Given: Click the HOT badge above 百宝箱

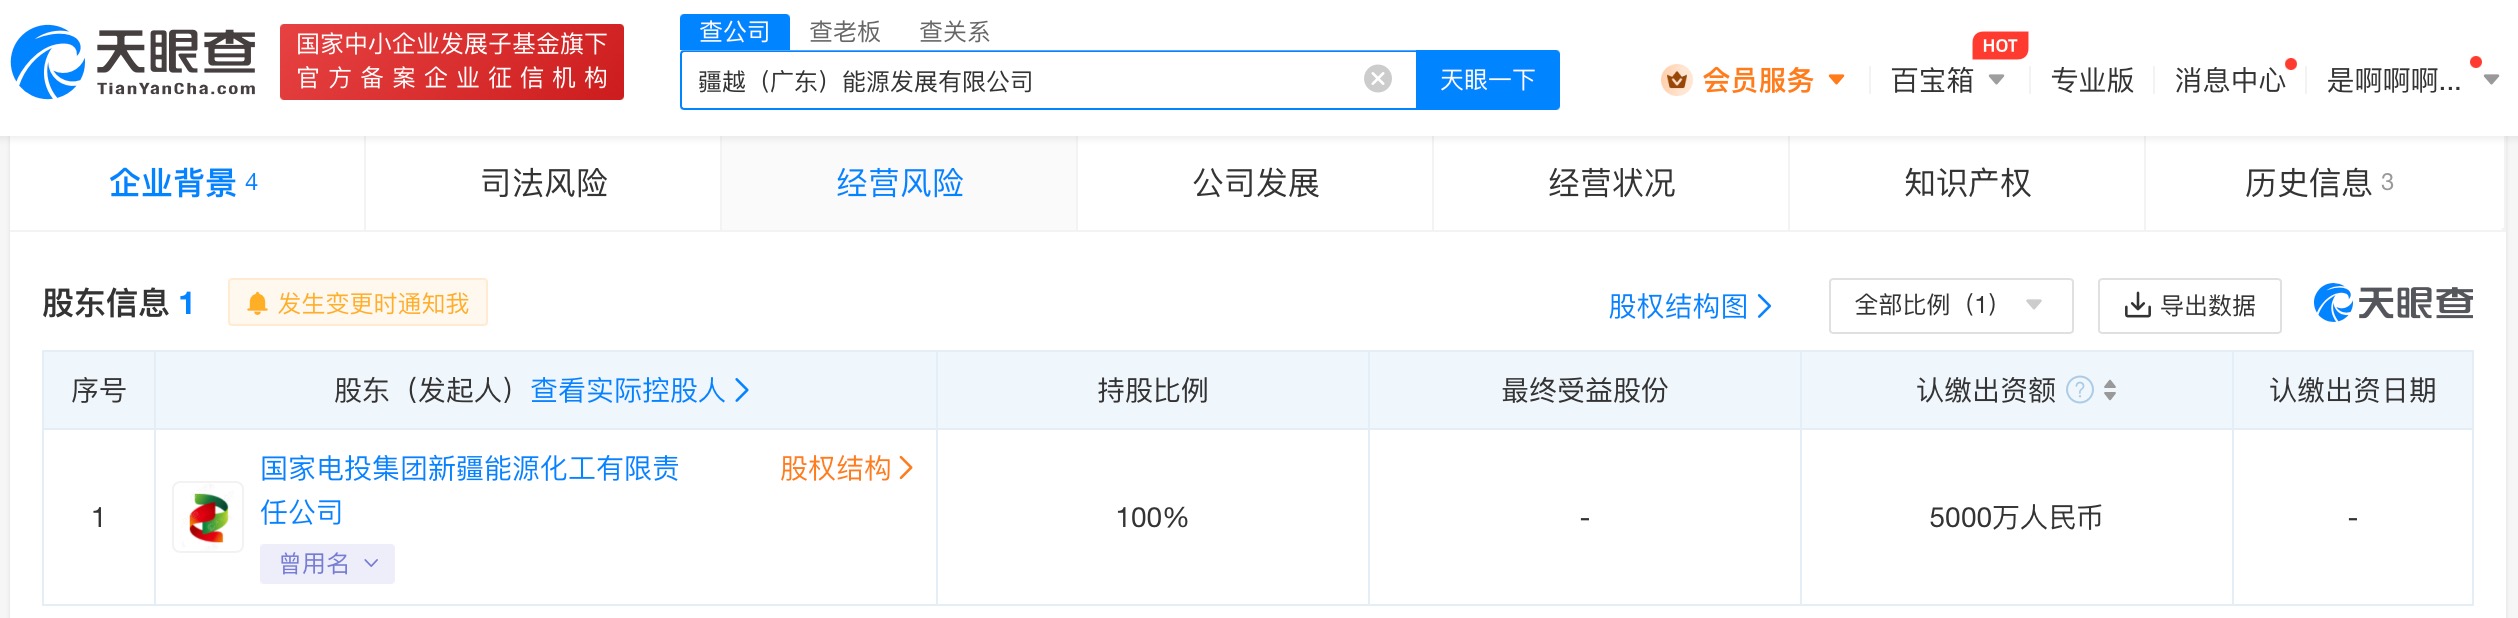Looking at the screenshot, I should (1999, 45).
